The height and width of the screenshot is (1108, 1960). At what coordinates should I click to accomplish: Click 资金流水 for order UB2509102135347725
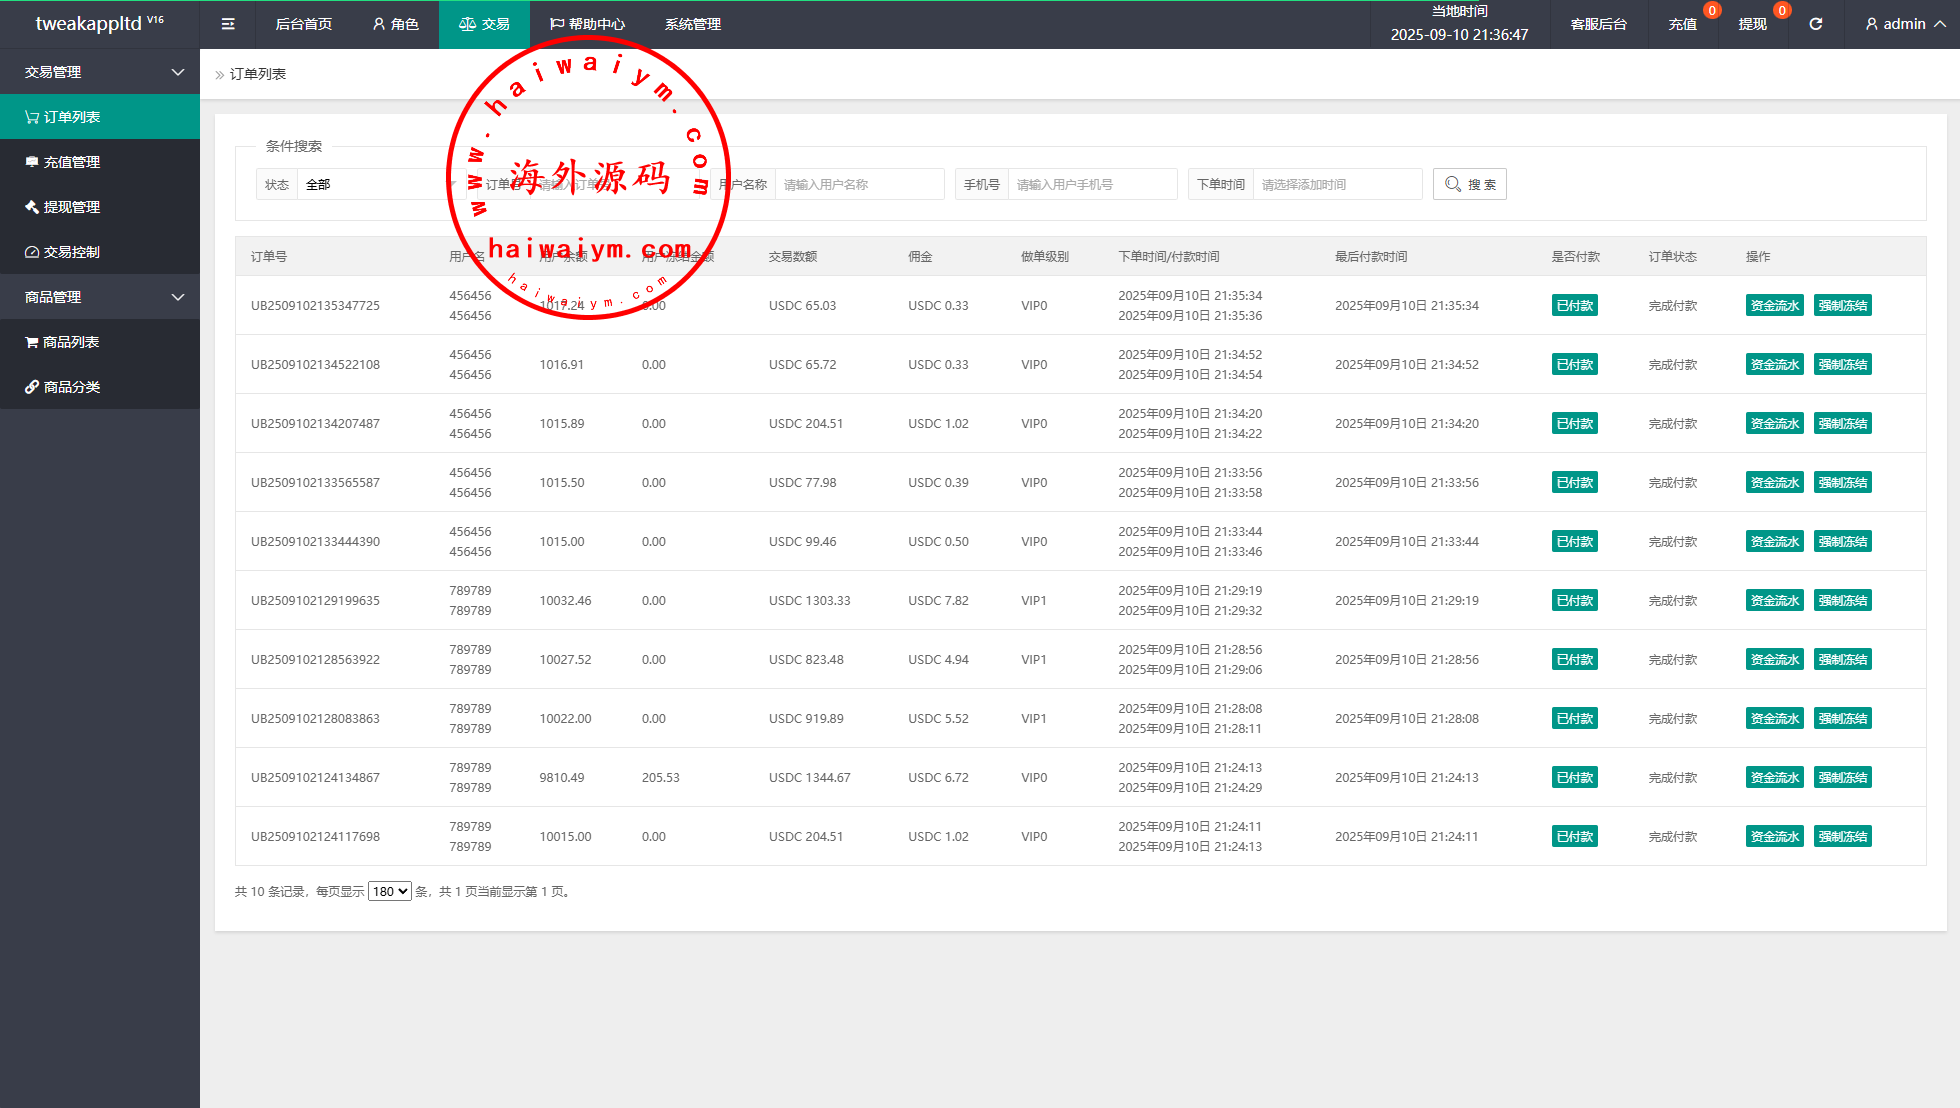[1774, 305]
